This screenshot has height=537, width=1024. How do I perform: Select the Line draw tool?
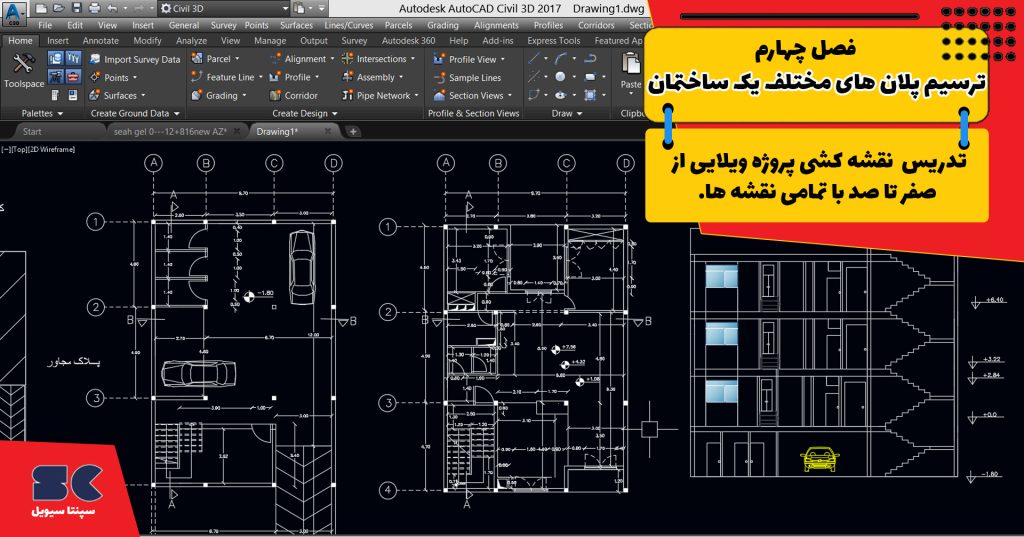click(535, 58)
